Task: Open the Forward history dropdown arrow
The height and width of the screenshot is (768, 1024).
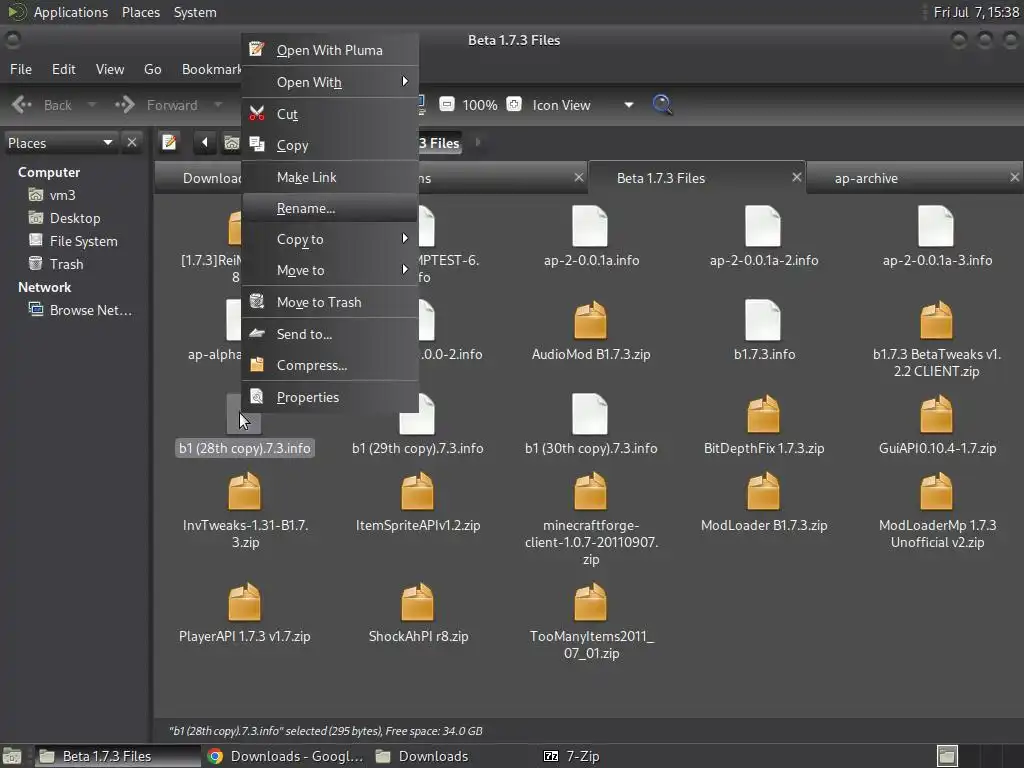Action: pos(218,105)
